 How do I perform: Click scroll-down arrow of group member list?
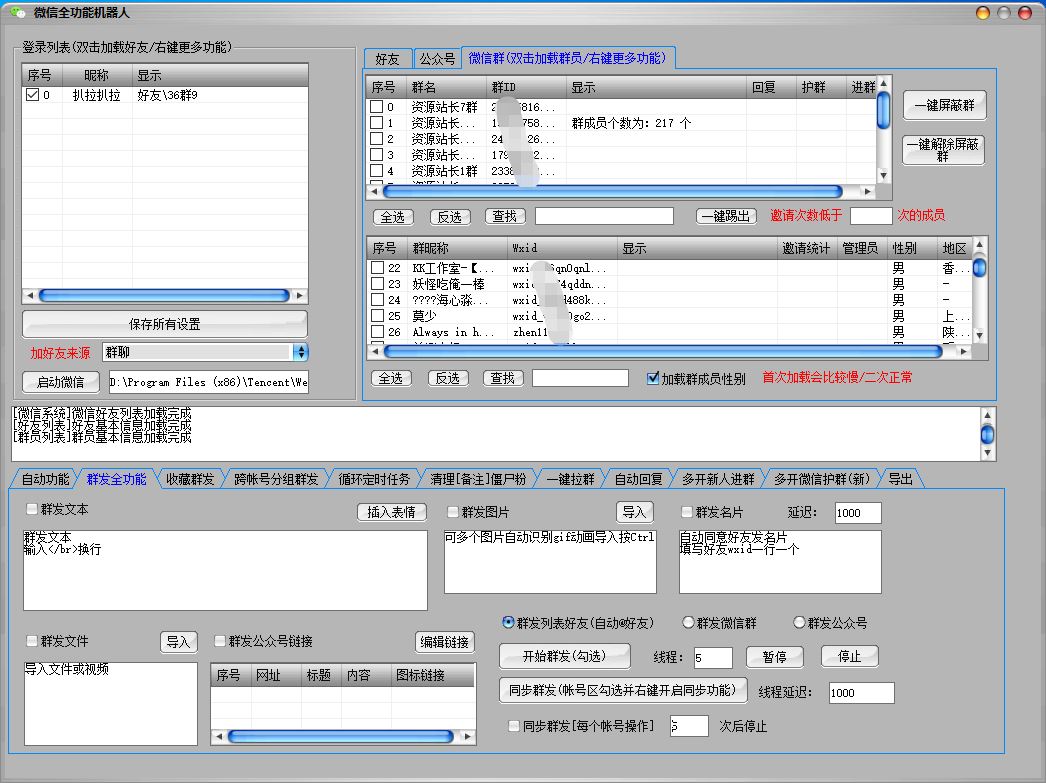pyautogui.click(x=979, y=336)
